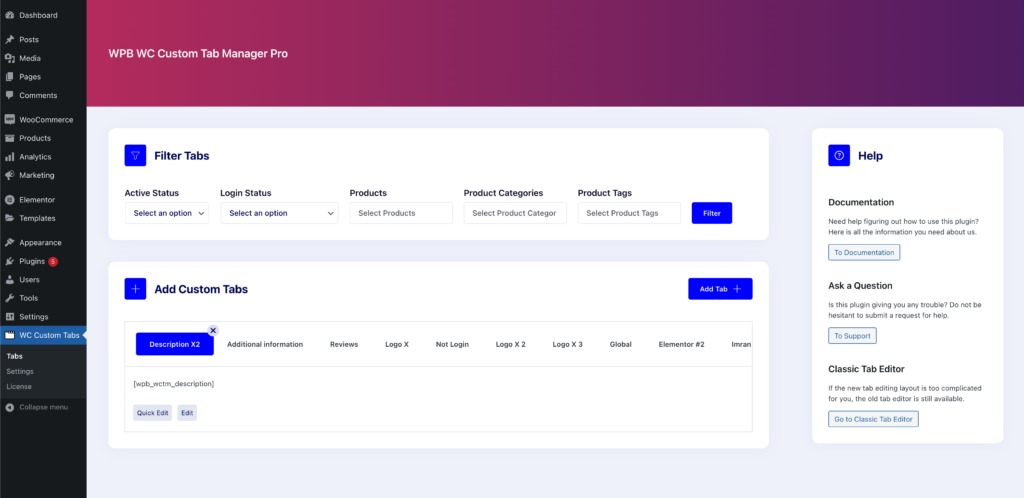Select the Elementor #2 tab
The height and width of the screenshot is (498, 1024).
tap(681, 344)
